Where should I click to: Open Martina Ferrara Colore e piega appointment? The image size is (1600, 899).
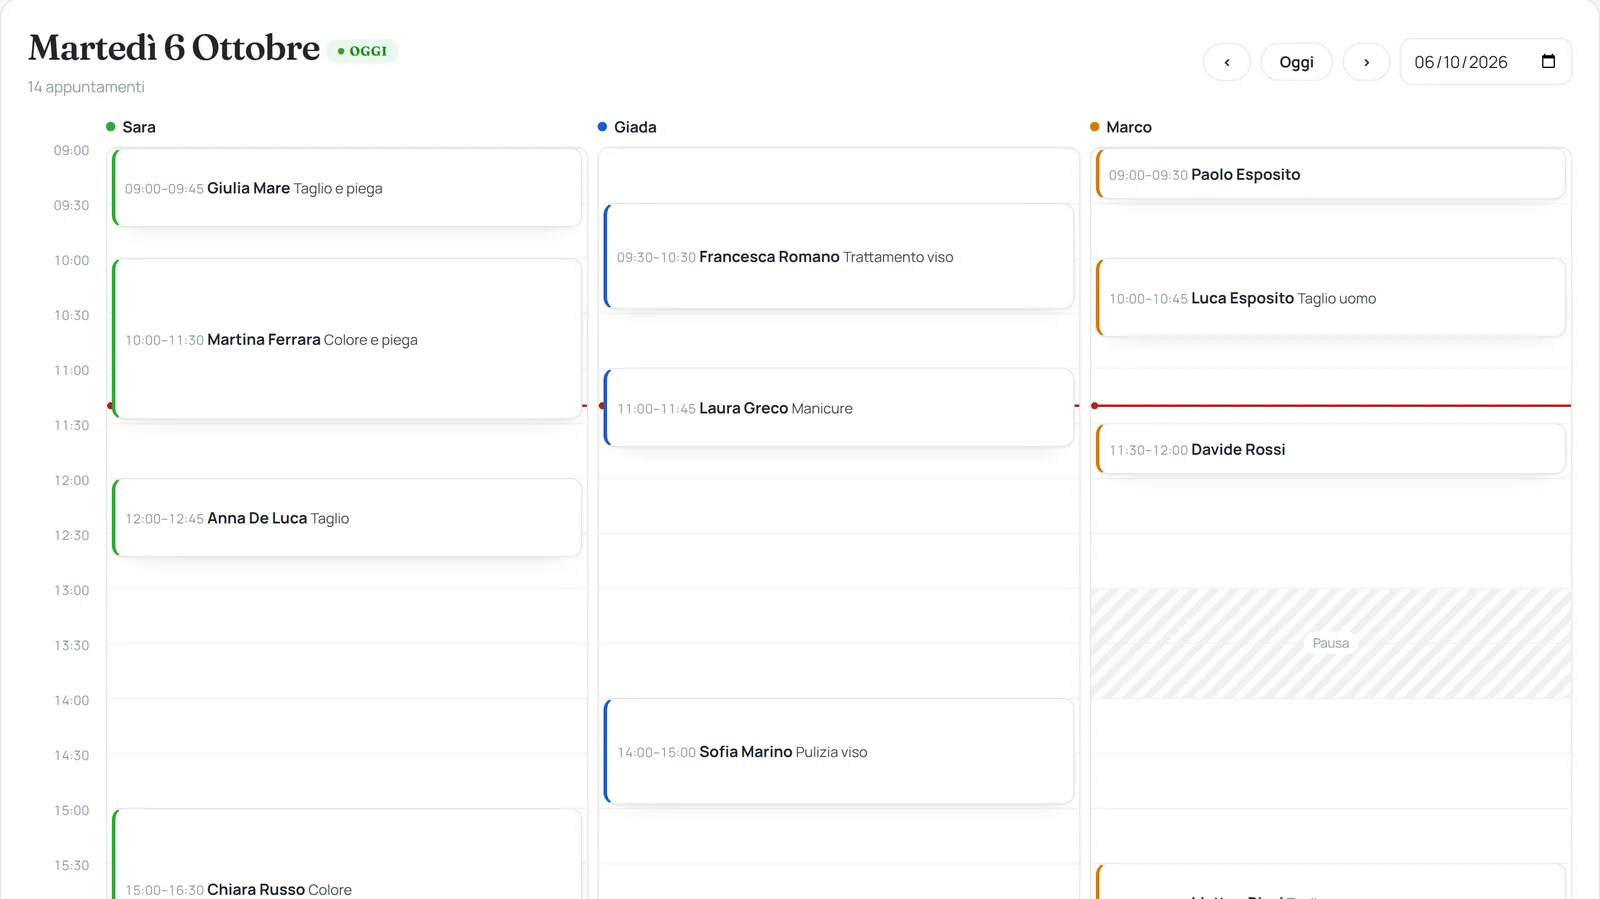pyautogui.click(x=347, y=339)
